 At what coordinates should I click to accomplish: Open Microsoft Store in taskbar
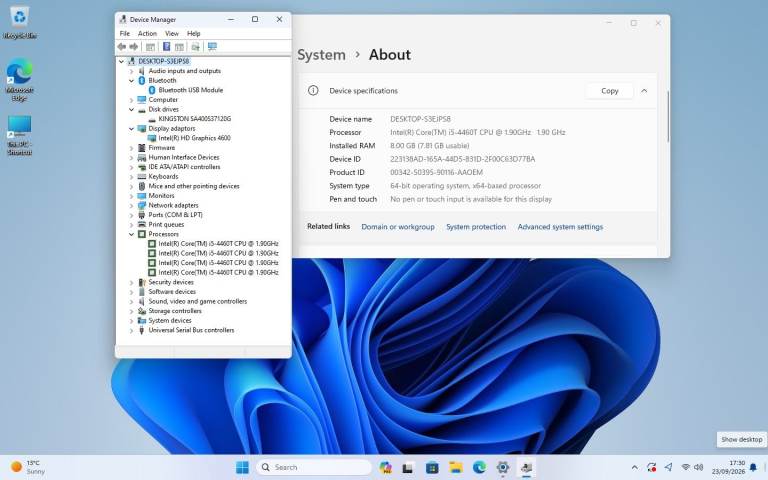[x=432, y=468]
